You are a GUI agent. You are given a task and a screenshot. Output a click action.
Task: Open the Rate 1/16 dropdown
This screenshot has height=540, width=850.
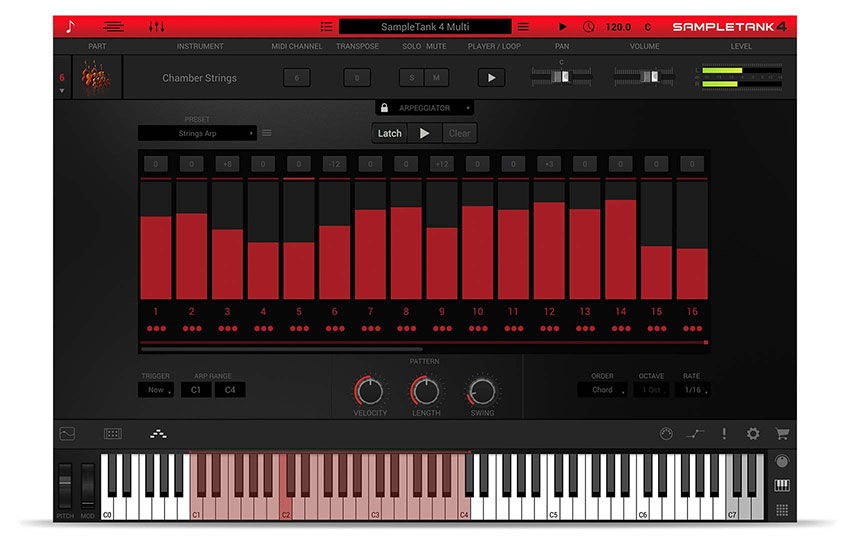pyautogui.click(x=693, y=390)
